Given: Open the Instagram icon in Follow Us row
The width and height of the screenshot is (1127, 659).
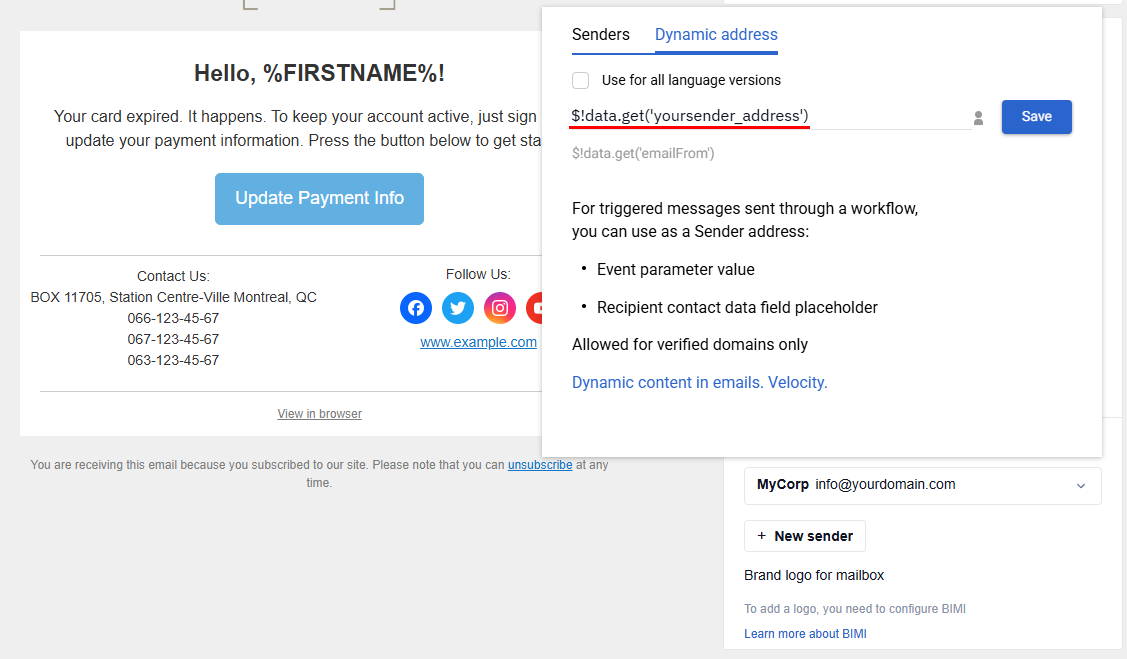Looking at the screenshot, I should 500,308.
